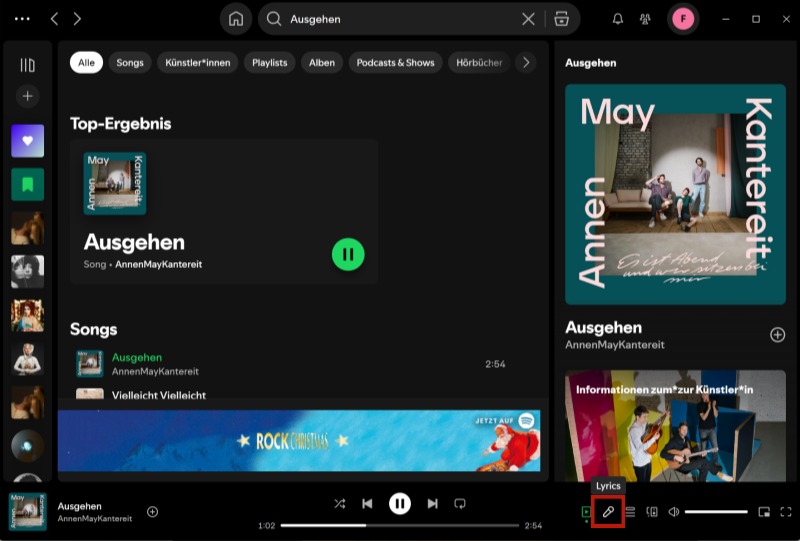Open the playback queue
Viewport: 800px width, 541px height.
point(631,512)
